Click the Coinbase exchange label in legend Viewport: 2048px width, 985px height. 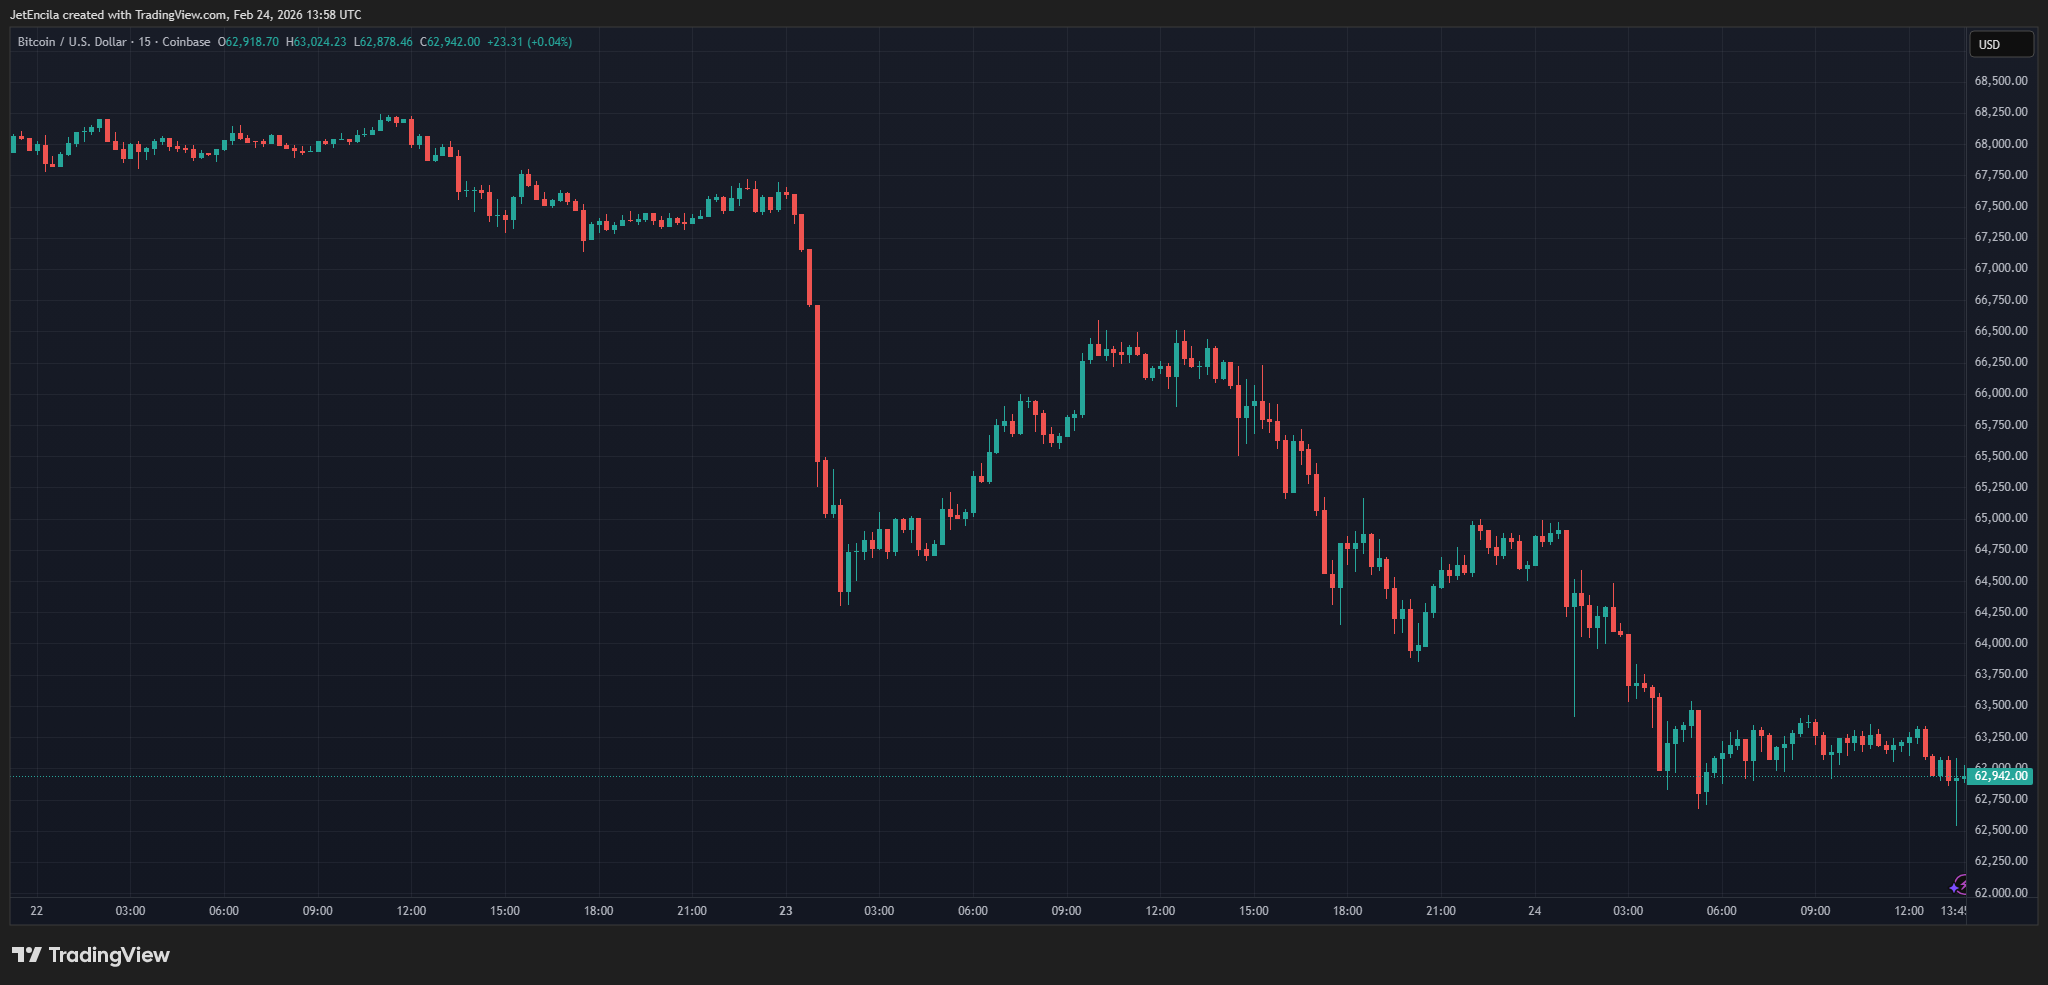click(x=186, y=42)
